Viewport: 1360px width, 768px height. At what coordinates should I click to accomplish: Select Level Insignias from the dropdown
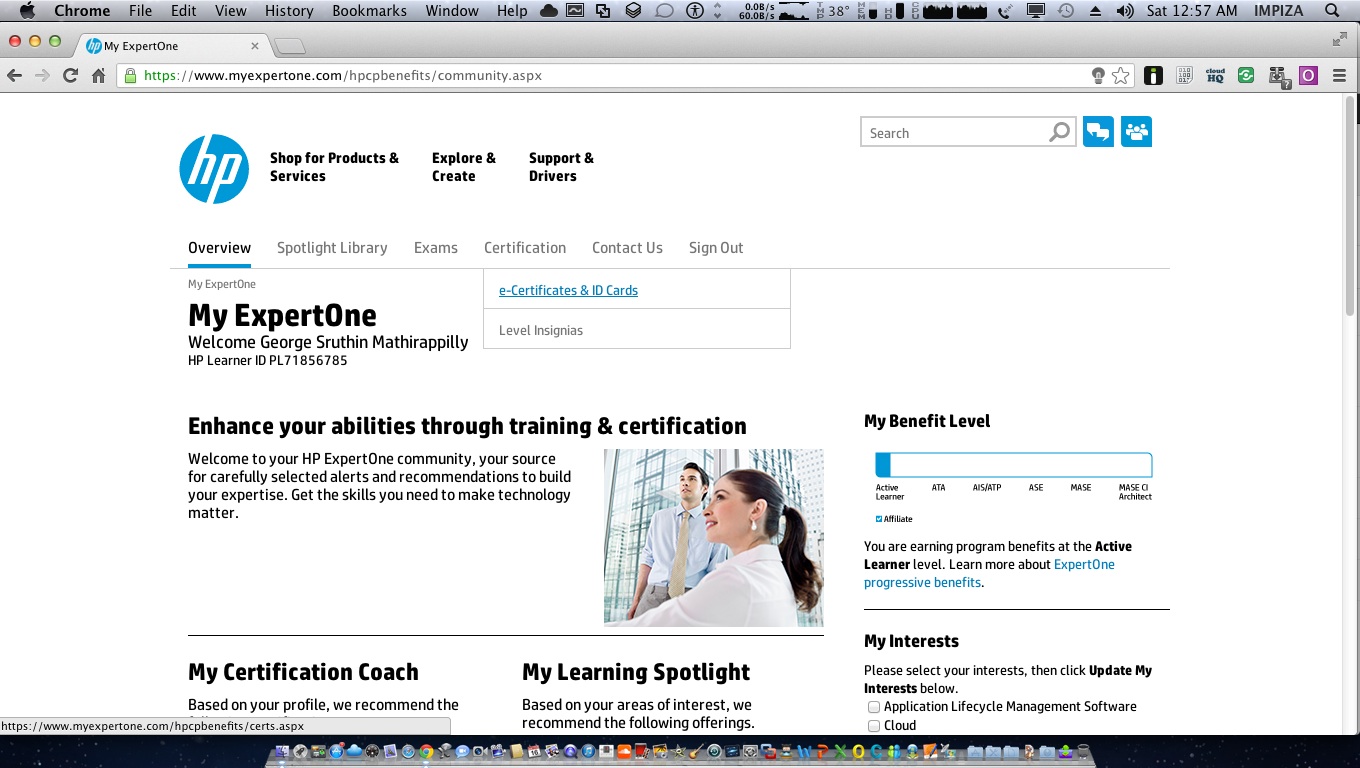[541, 330]
